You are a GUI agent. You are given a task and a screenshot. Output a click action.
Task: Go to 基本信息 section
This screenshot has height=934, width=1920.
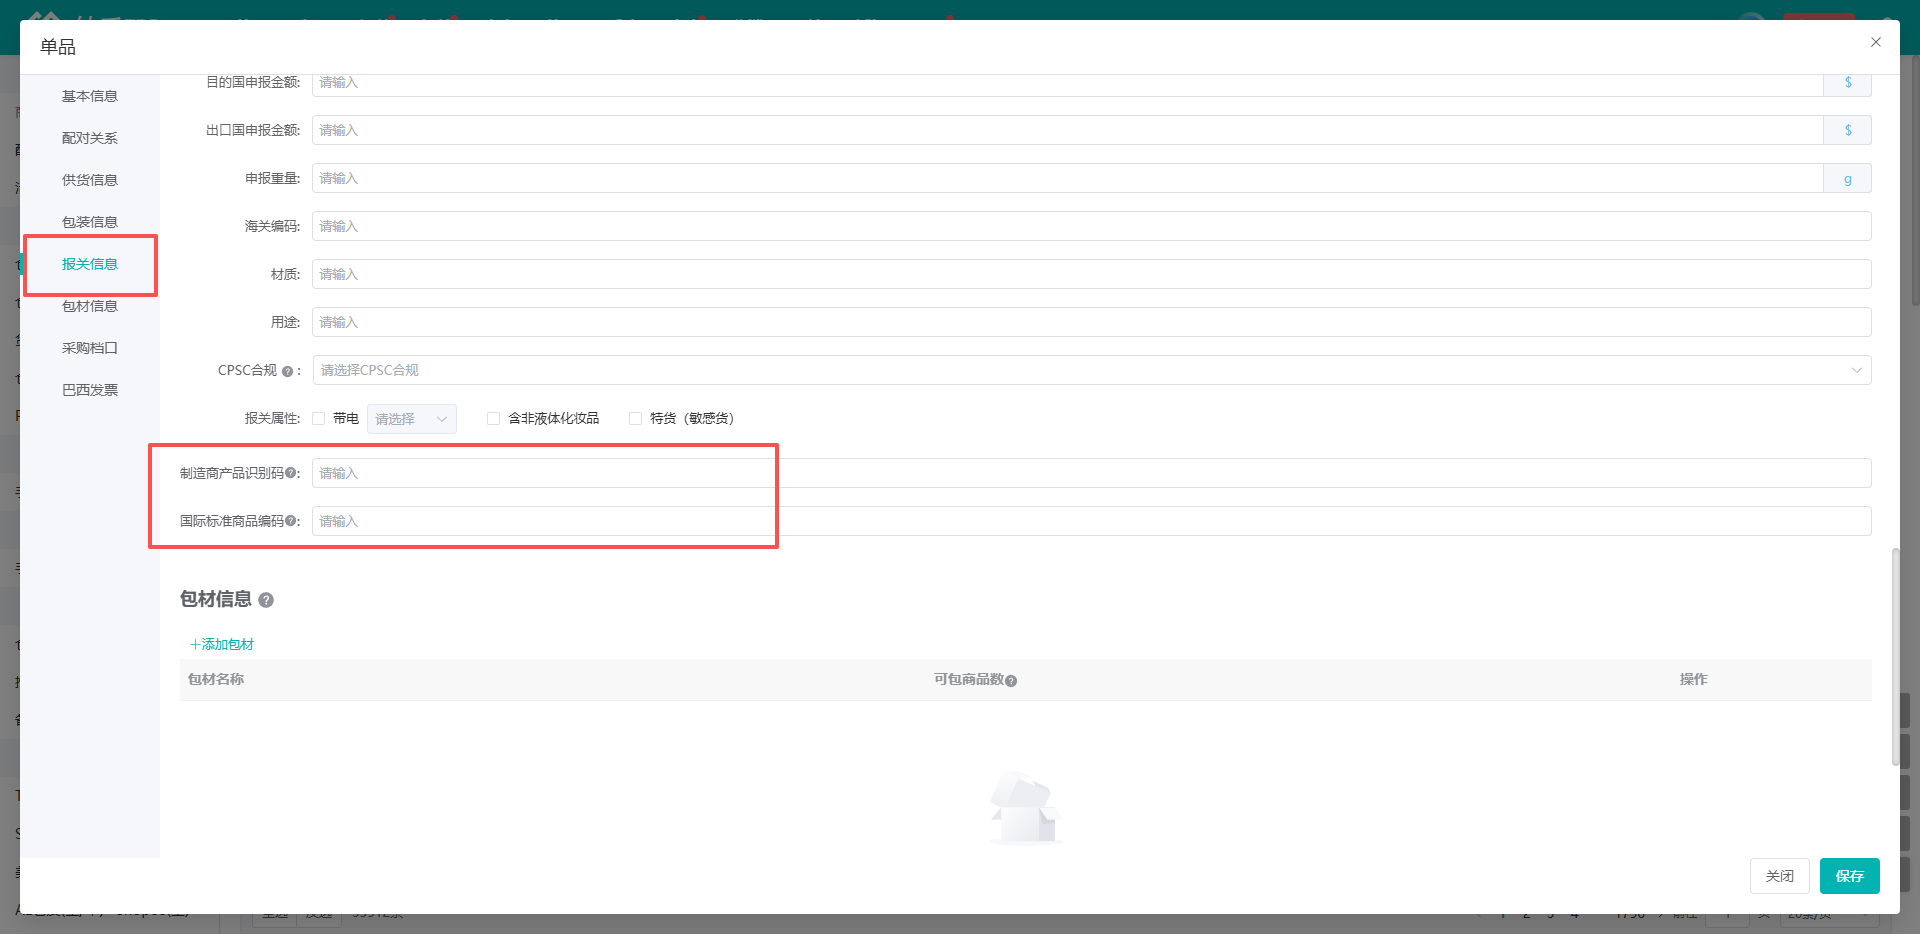(90, 96)
